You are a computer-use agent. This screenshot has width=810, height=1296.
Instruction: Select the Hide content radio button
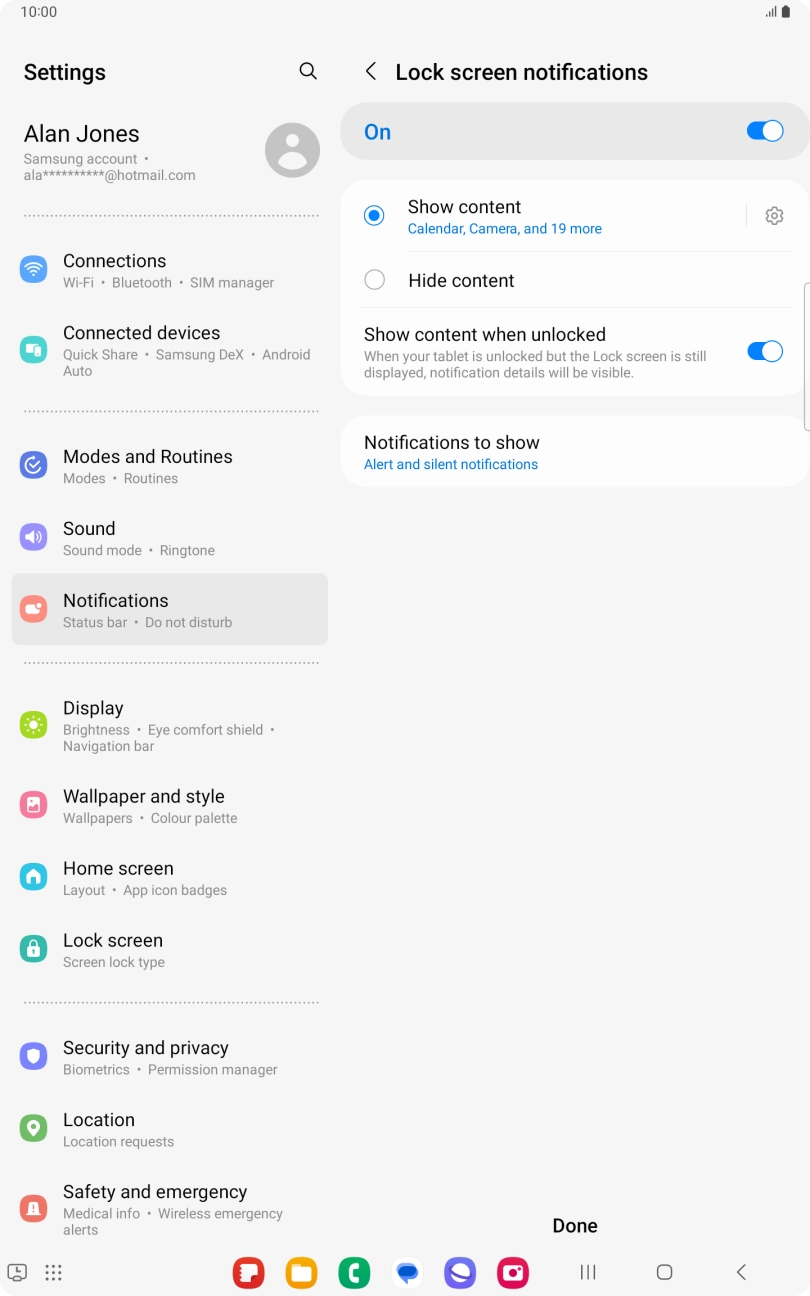[x=374, y=280]
